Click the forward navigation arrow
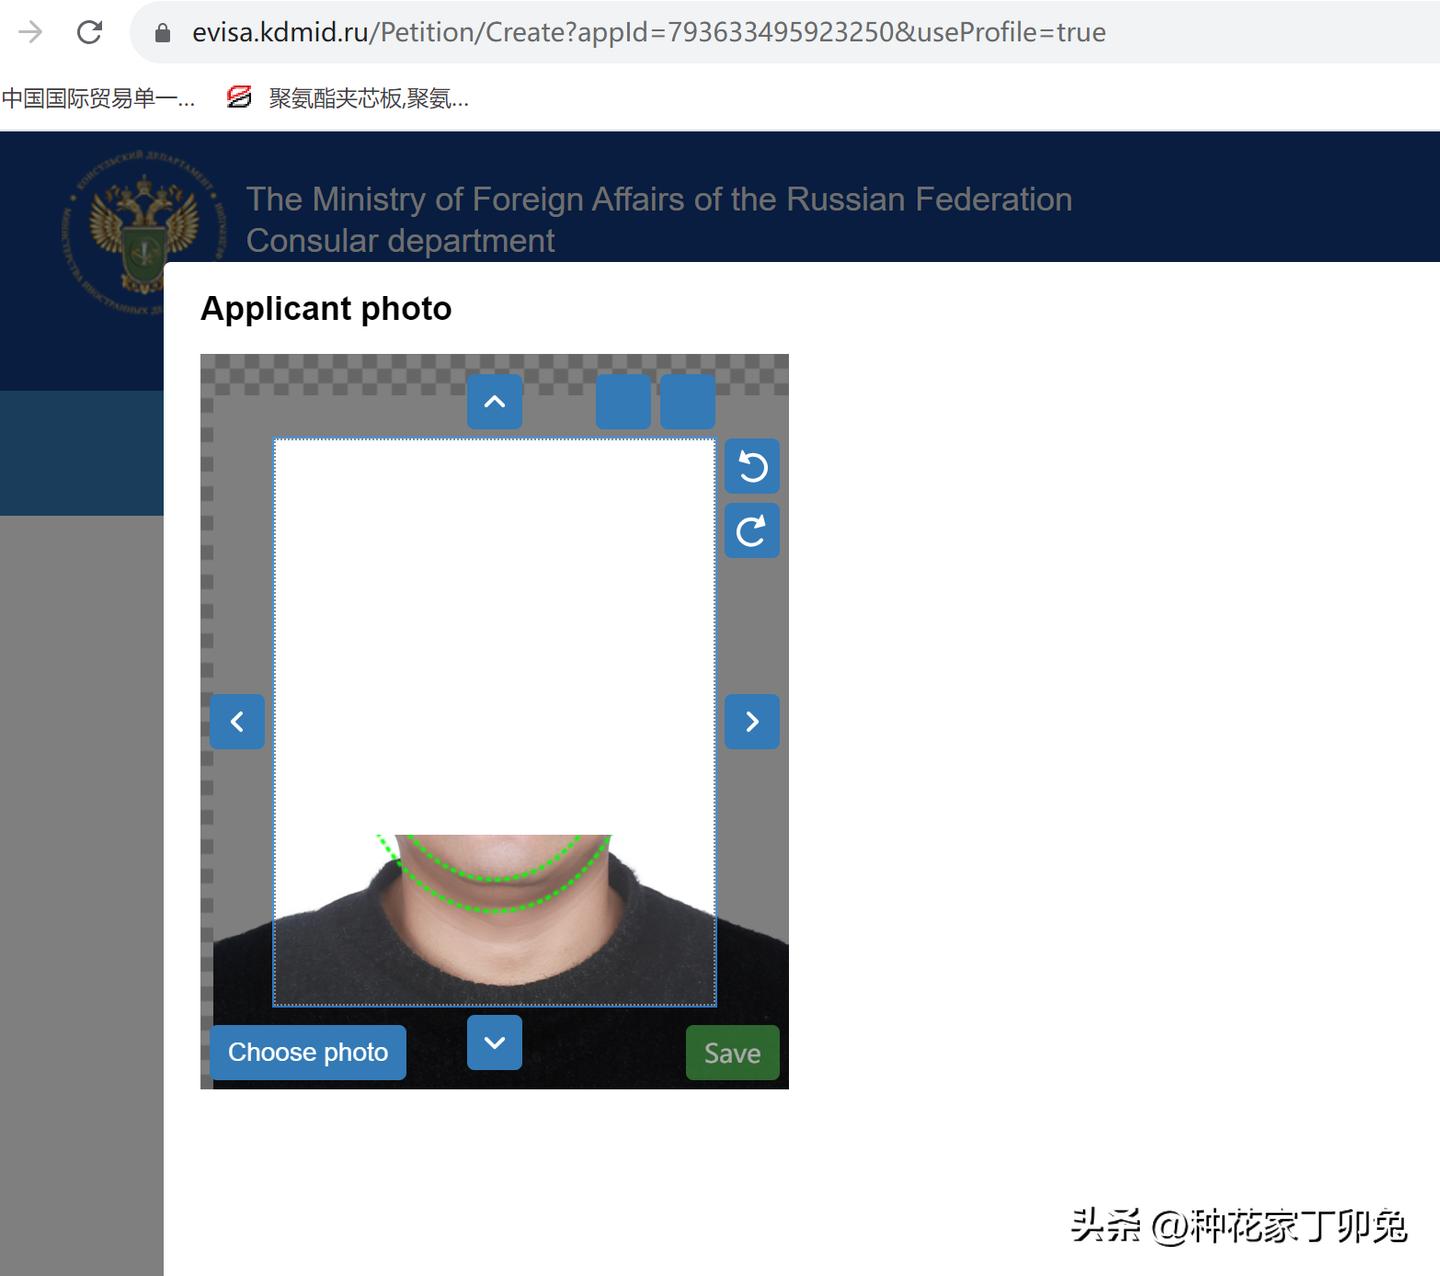Image resolution: width=1440 pixels, height=1276 pixels. [29, 31]
